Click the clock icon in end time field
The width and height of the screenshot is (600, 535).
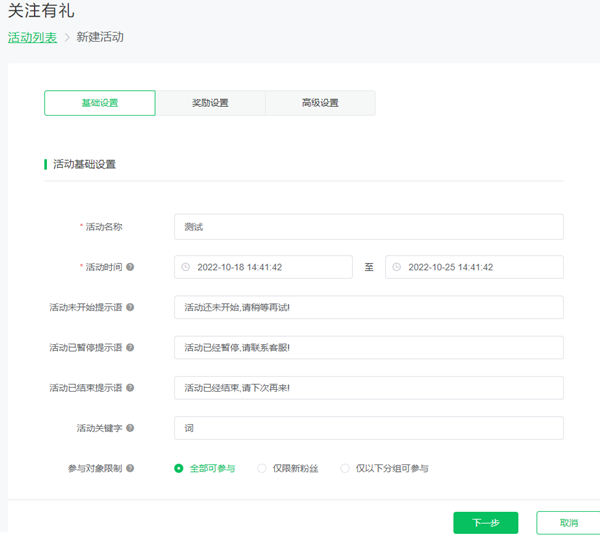pyautogui.click(x=397, y=267)
